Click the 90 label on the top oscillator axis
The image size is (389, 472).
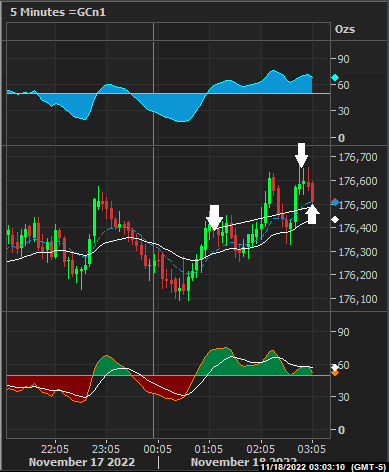click(x=344, y=59)
